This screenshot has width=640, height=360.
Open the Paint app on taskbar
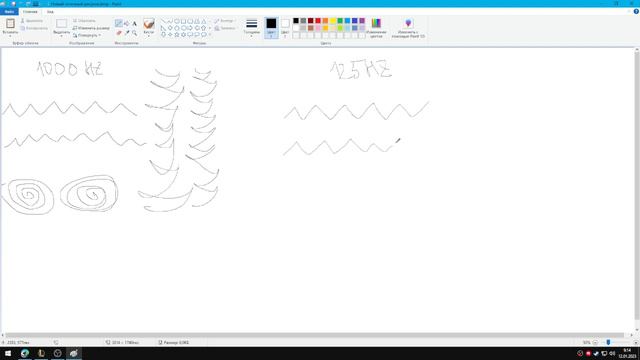pyautogui.click(x=73, y=353)
